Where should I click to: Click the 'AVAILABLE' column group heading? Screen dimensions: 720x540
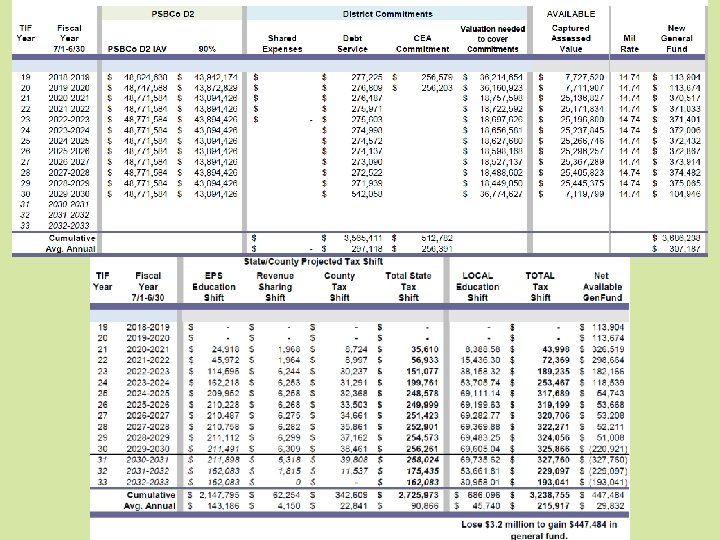[x=570, y=14]
